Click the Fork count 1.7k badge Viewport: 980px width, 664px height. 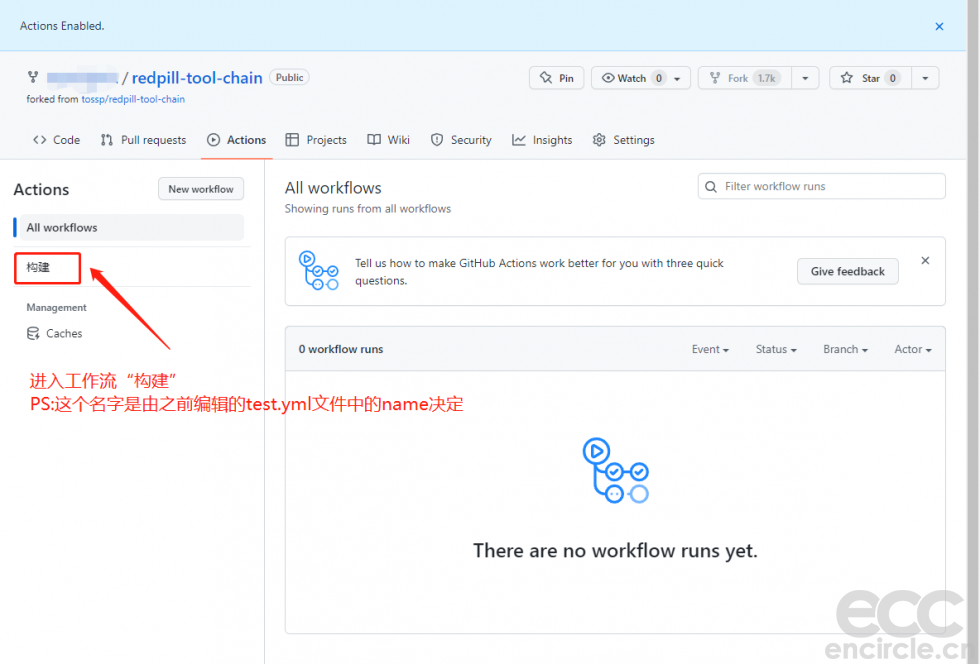tap(766, 78)
